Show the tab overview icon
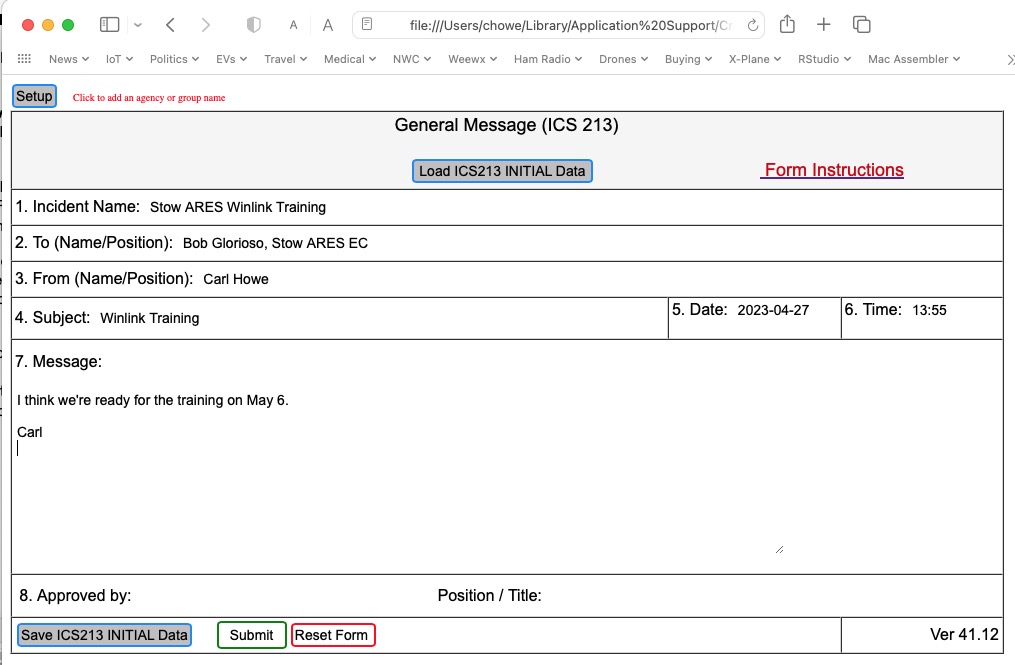 [861, 25]
